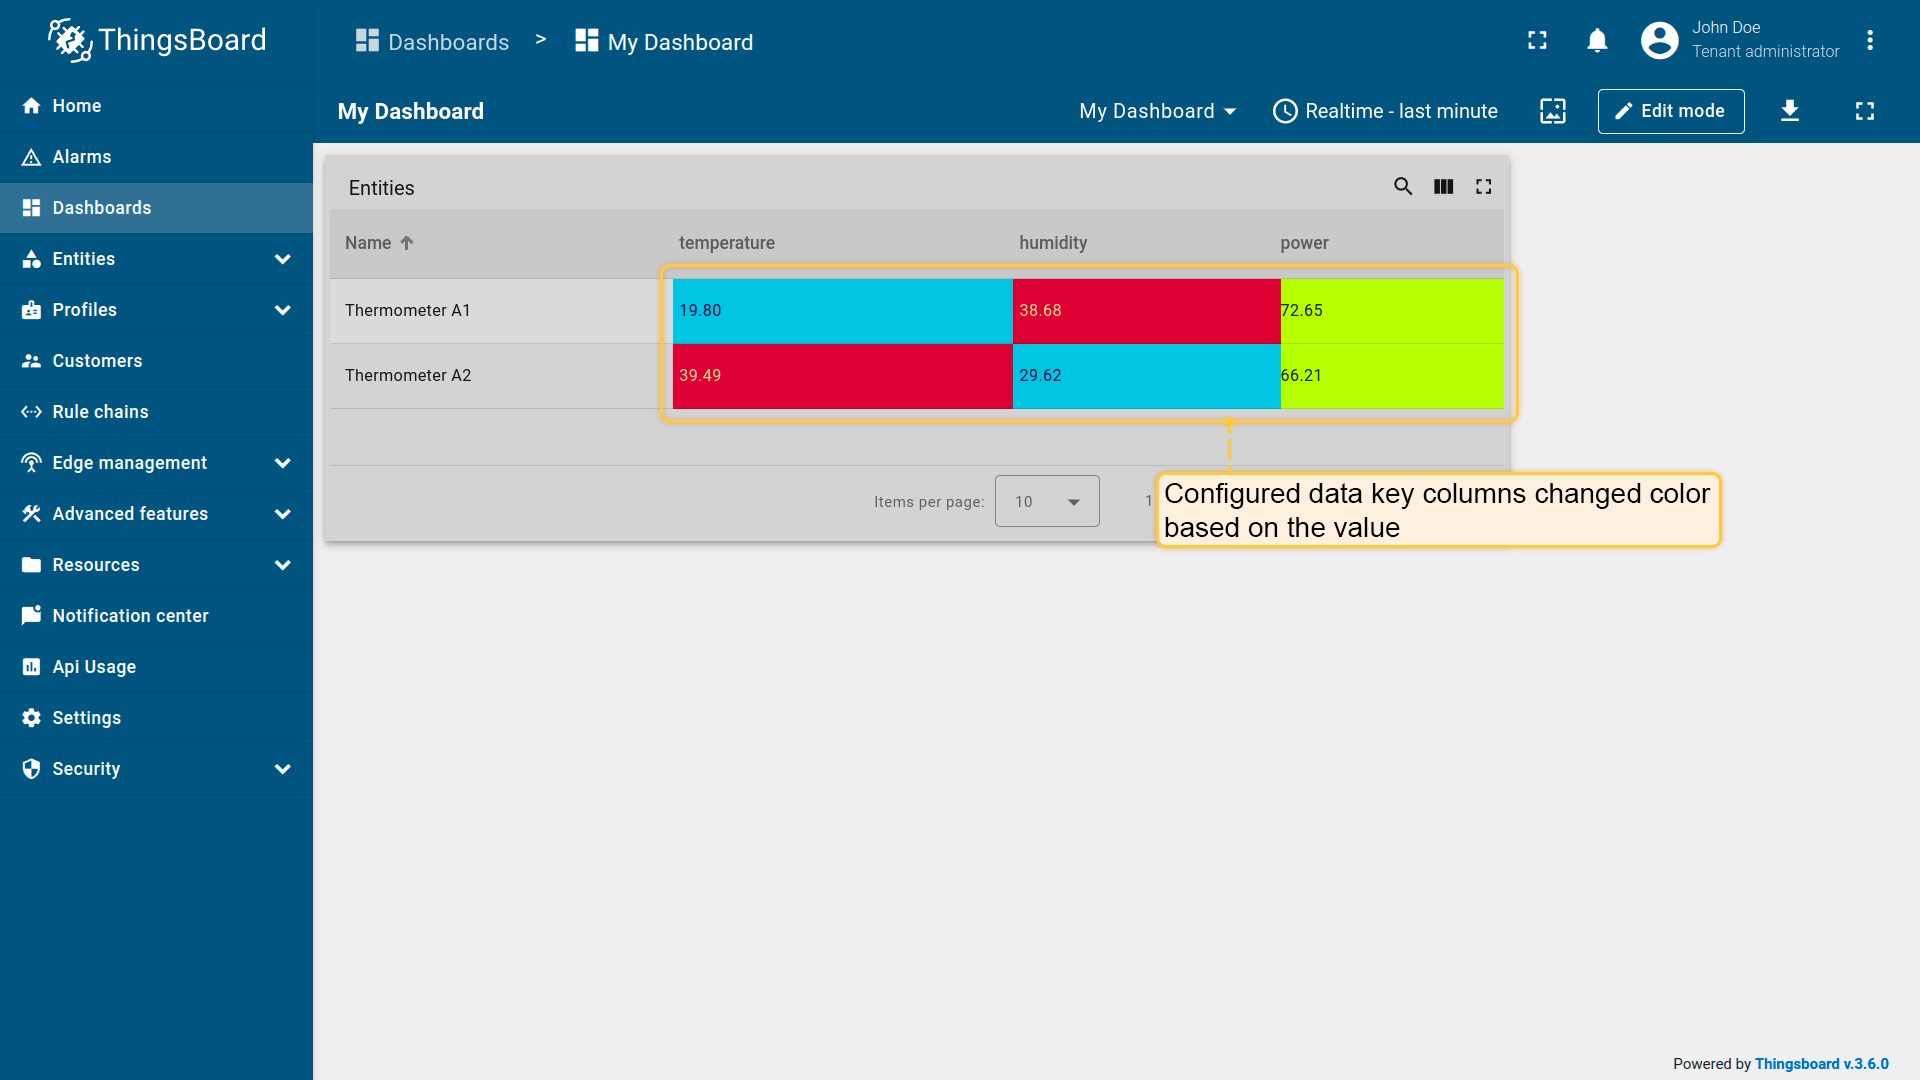Toggle dashboard fullscreen expand icon
Viewport: 1920px width, 1080px height.
pyautogui.click(x=1864, y=111)
